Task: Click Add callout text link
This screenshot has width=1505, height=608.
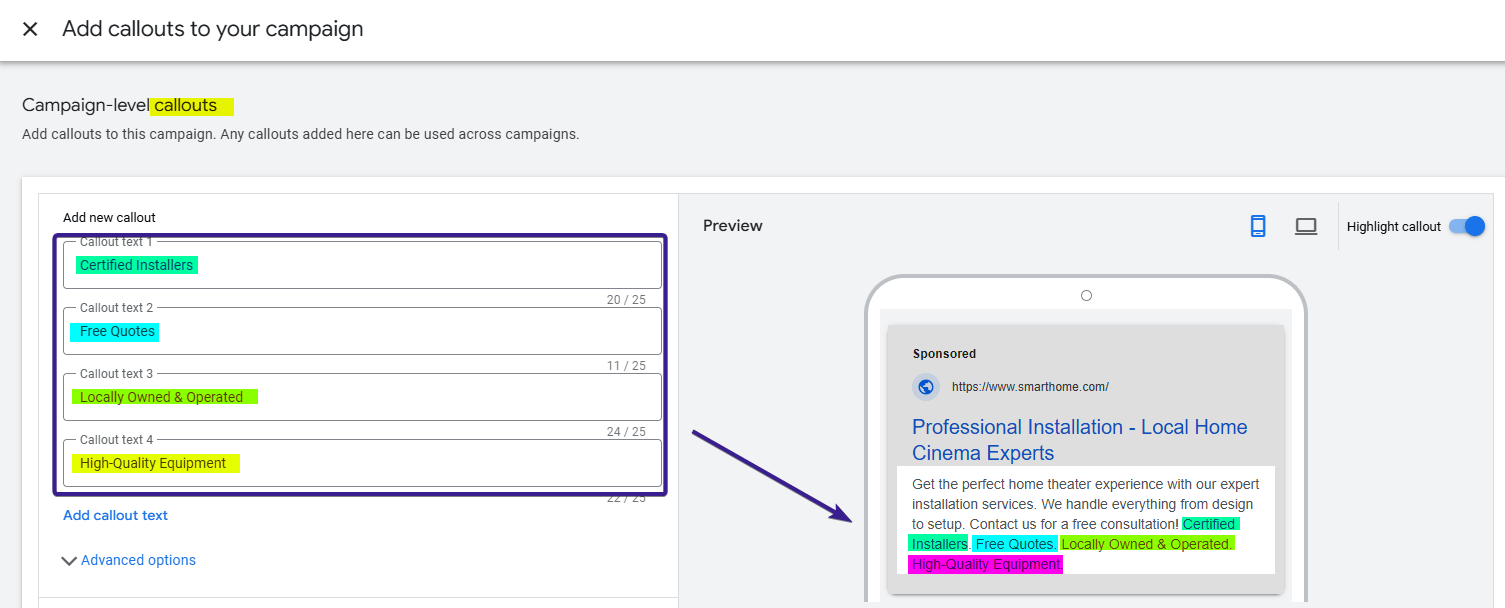Action: click(x=115, y=516)
